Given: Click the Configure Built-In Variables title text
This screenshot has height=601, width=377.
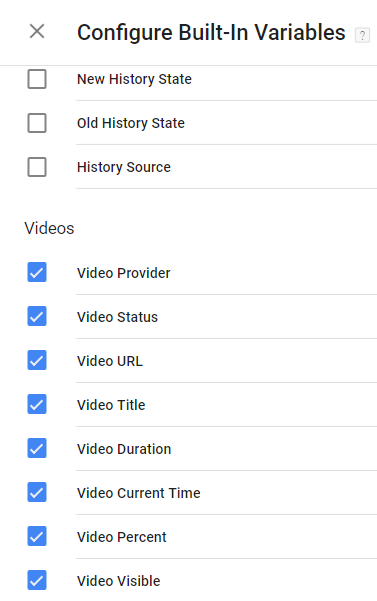Looking at the screenshot, I should tap(211, 33).
